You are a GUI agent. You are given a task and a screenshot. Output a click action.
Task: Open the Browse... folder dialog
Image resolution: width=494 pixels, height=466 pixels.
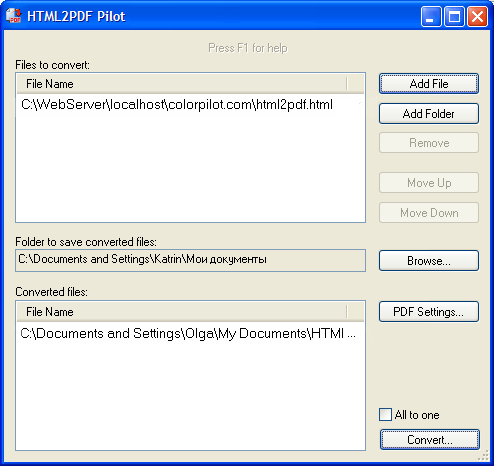429,261
